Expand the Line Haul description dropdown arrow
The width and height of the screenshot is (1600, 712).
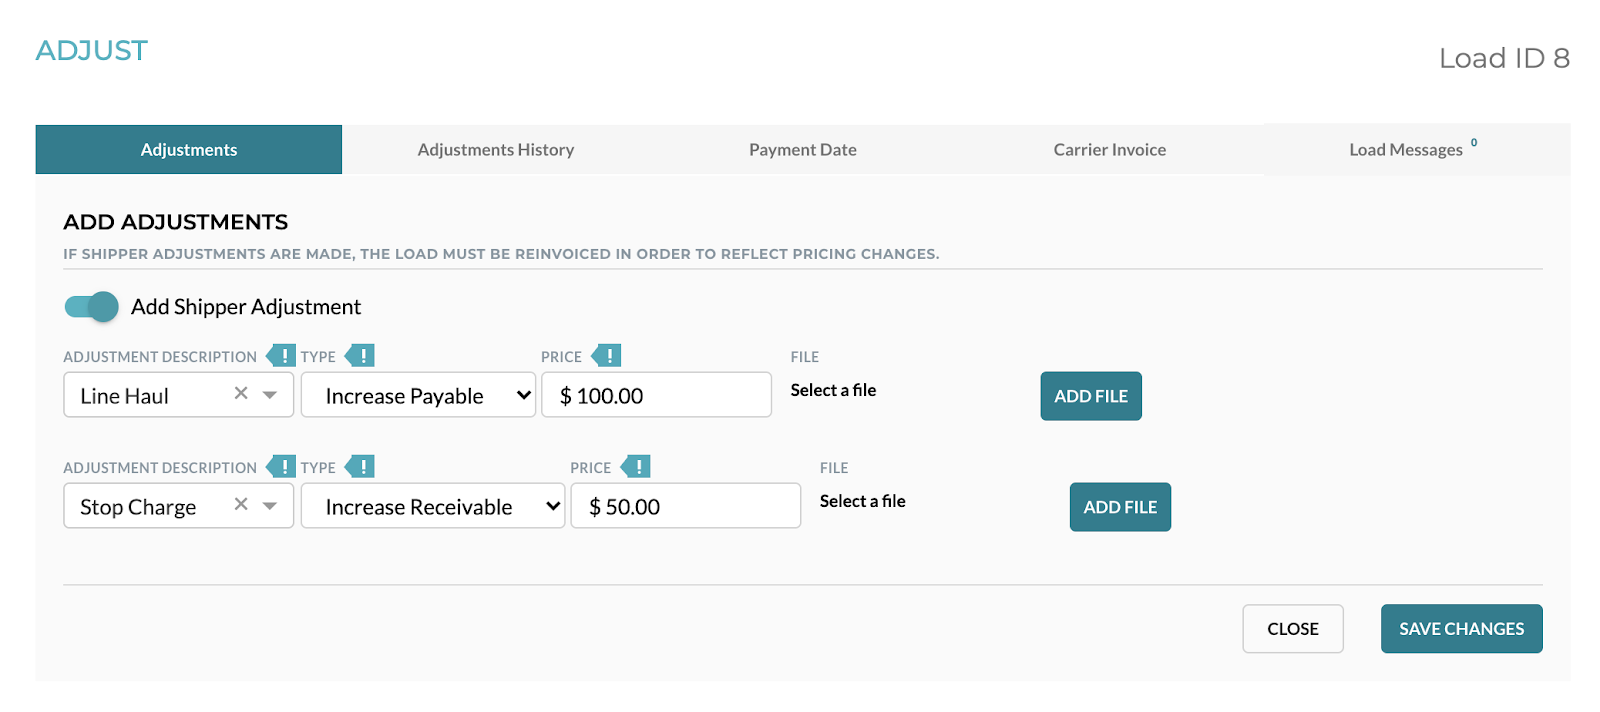[x=270, y=395]
